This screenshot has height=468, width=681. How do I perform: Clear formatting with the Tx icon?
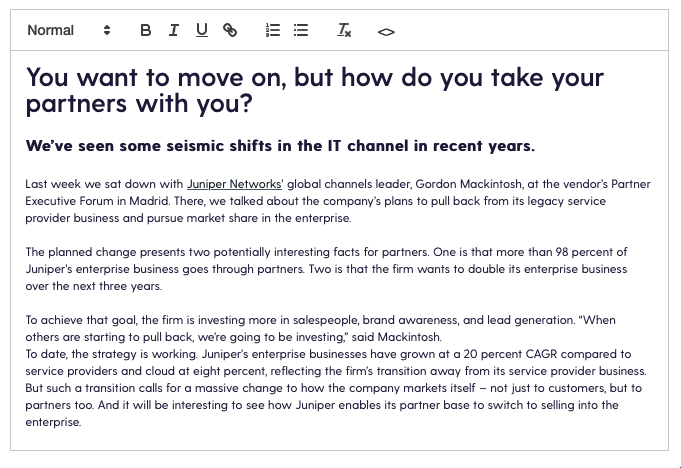click(344, 30)
